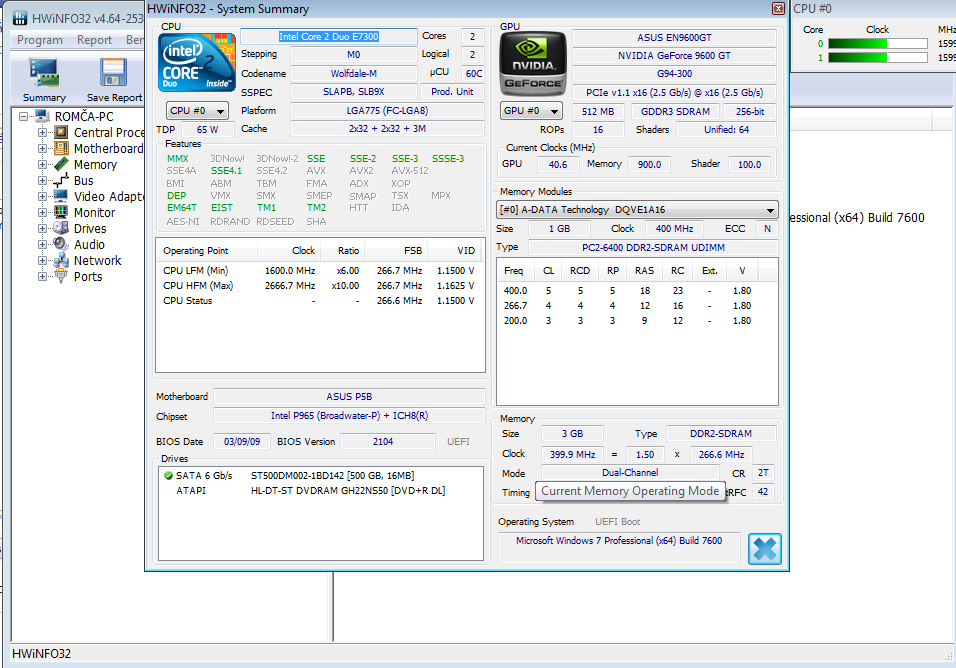Click the Audio speaker tree icon
This screenshot has height=668, width=956.
coord(61,244)
